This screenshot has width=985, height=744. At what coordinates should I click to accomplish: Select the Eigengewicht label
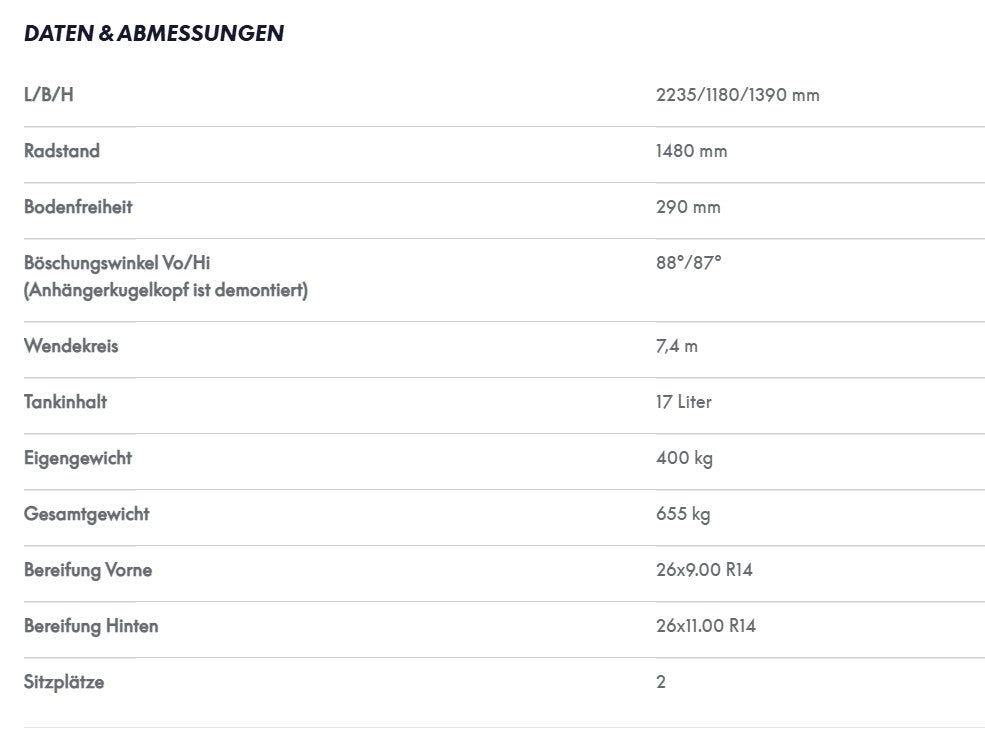point(78,457)
